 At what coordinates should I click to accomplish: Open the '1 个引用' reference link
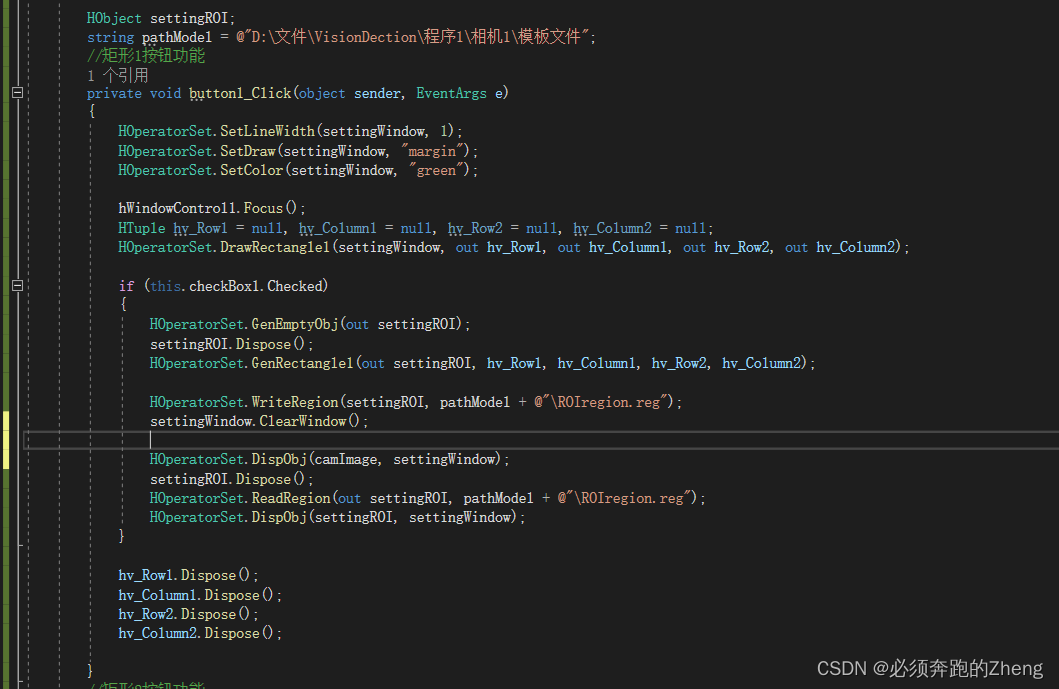click(118, 75)
